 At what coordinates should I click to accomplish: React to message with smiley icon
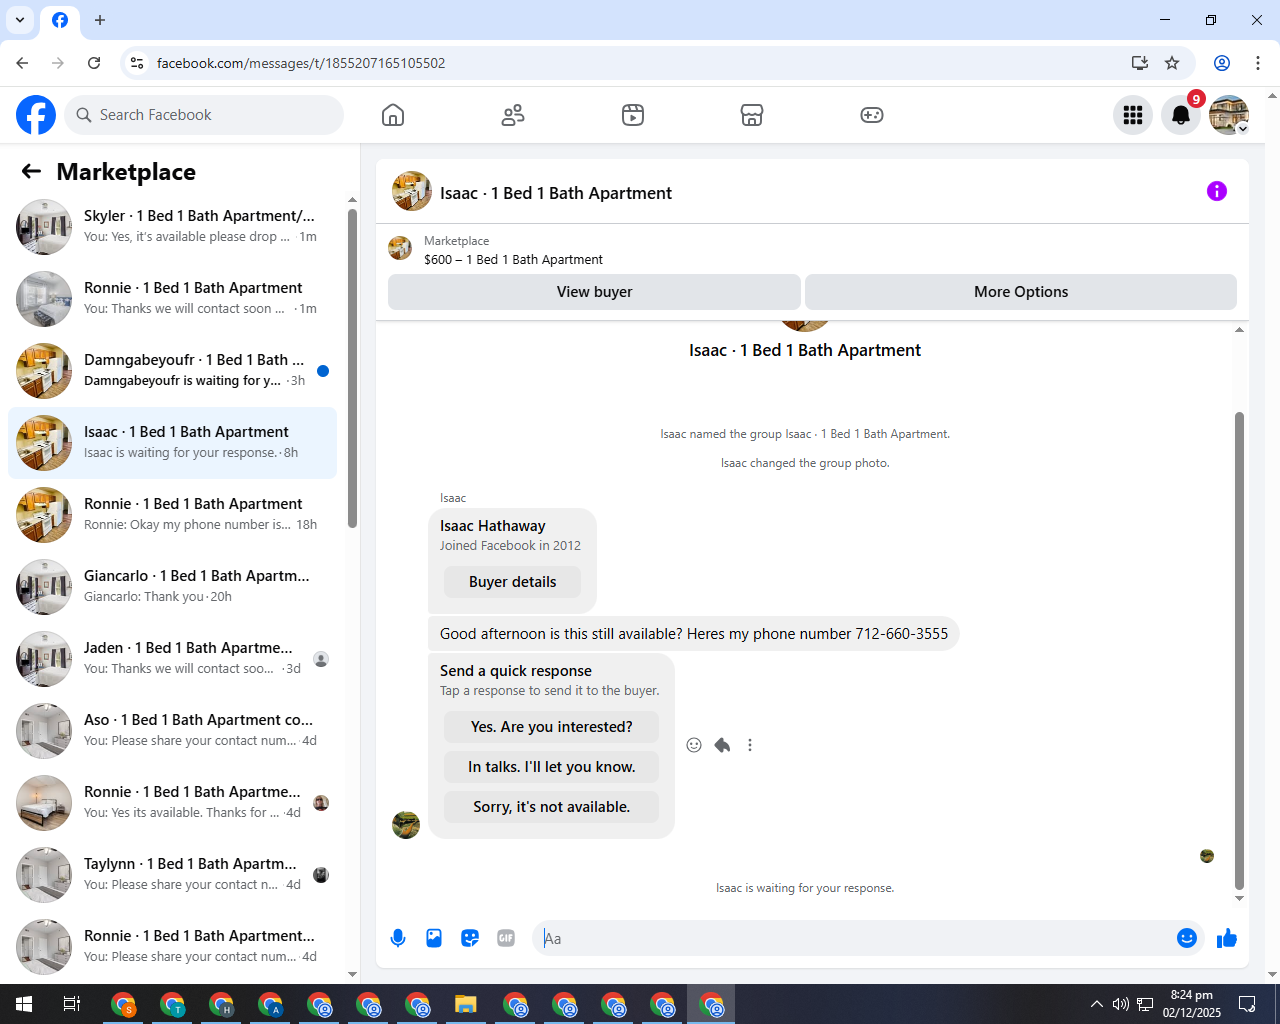694,745
